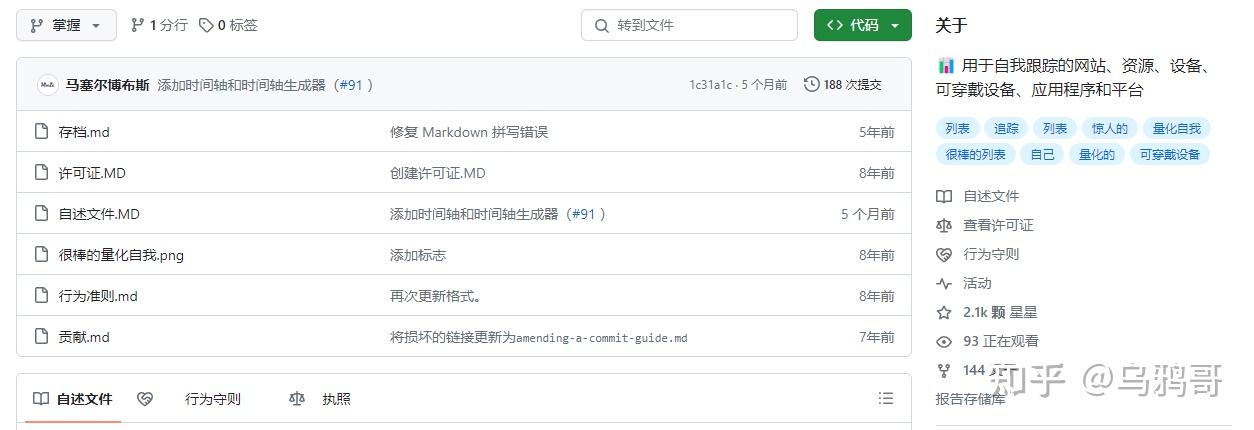Open sidebar 自述文件 link
Screen dimensions: 1254x430
point(991,196)
